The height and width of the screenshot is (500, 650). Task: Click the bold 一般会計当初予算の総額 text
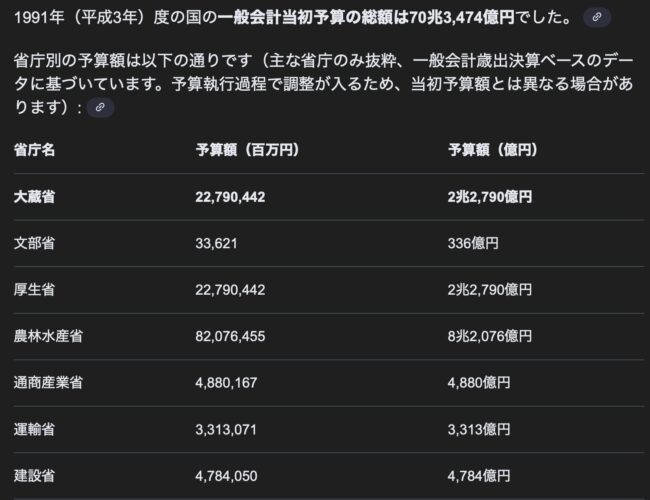[x=316, y=17]
